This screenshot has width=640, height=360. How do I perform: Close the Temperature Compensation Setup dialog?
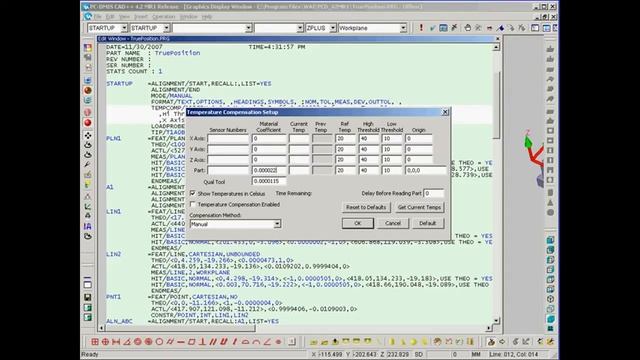click(x=445, y=112)
